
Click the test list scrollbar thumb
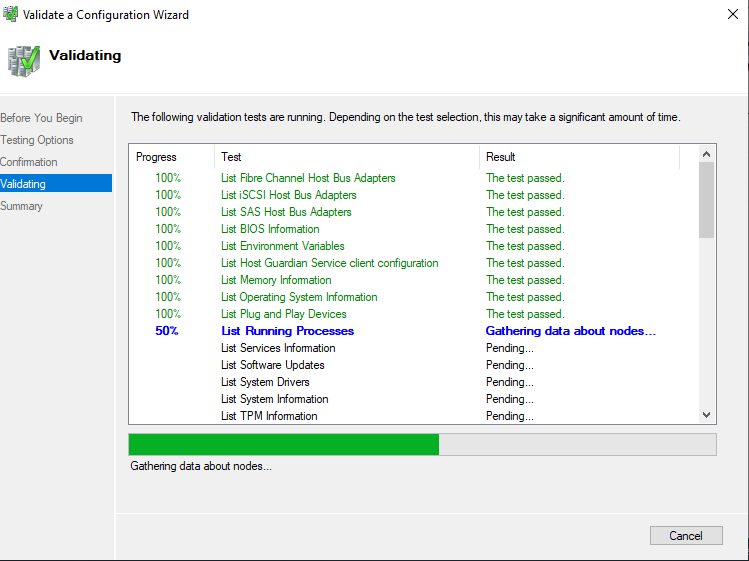click(706, 200)
